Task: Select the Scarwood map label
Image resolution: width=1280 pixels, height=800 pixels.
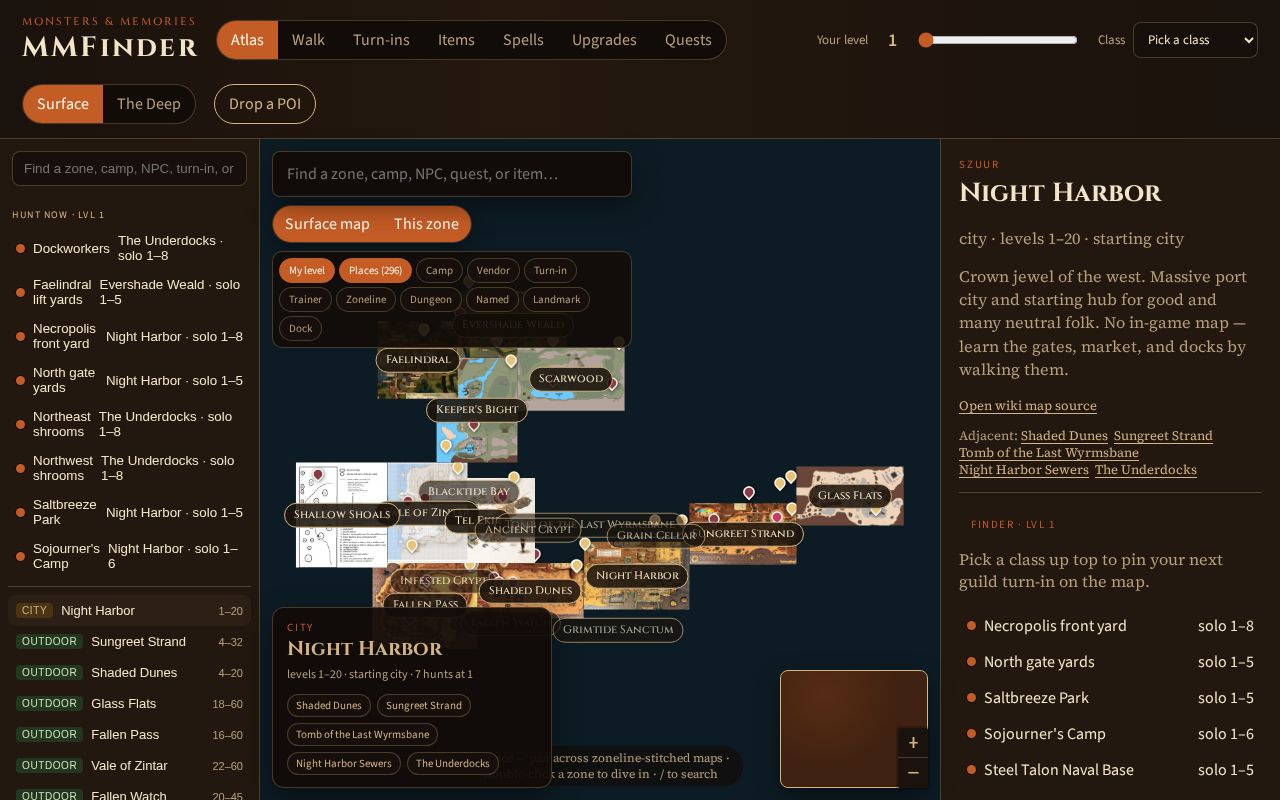Action: pos(571,378)
